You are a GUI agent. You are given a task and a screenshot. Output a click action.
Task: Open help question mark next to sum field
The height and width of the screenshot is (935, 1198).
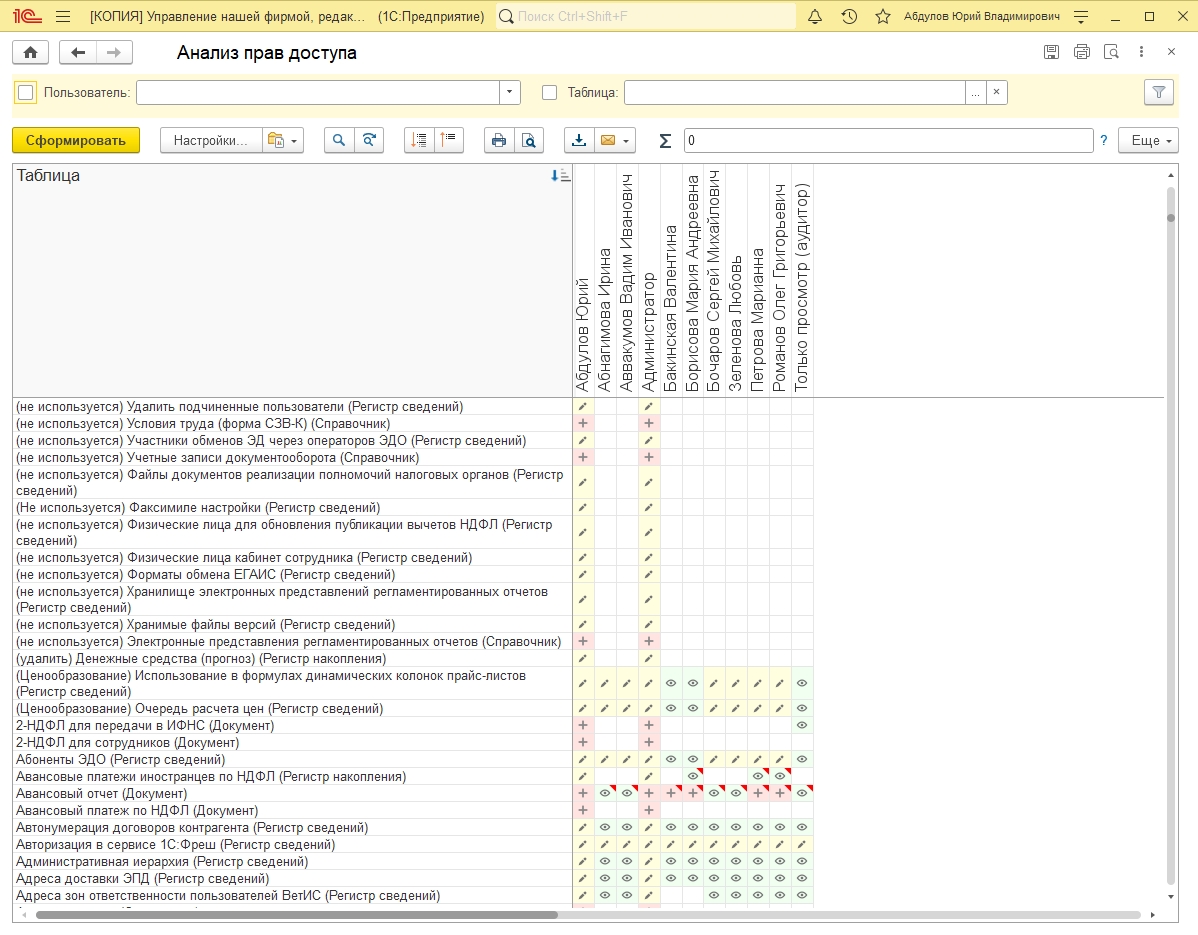click(1103, 141)
